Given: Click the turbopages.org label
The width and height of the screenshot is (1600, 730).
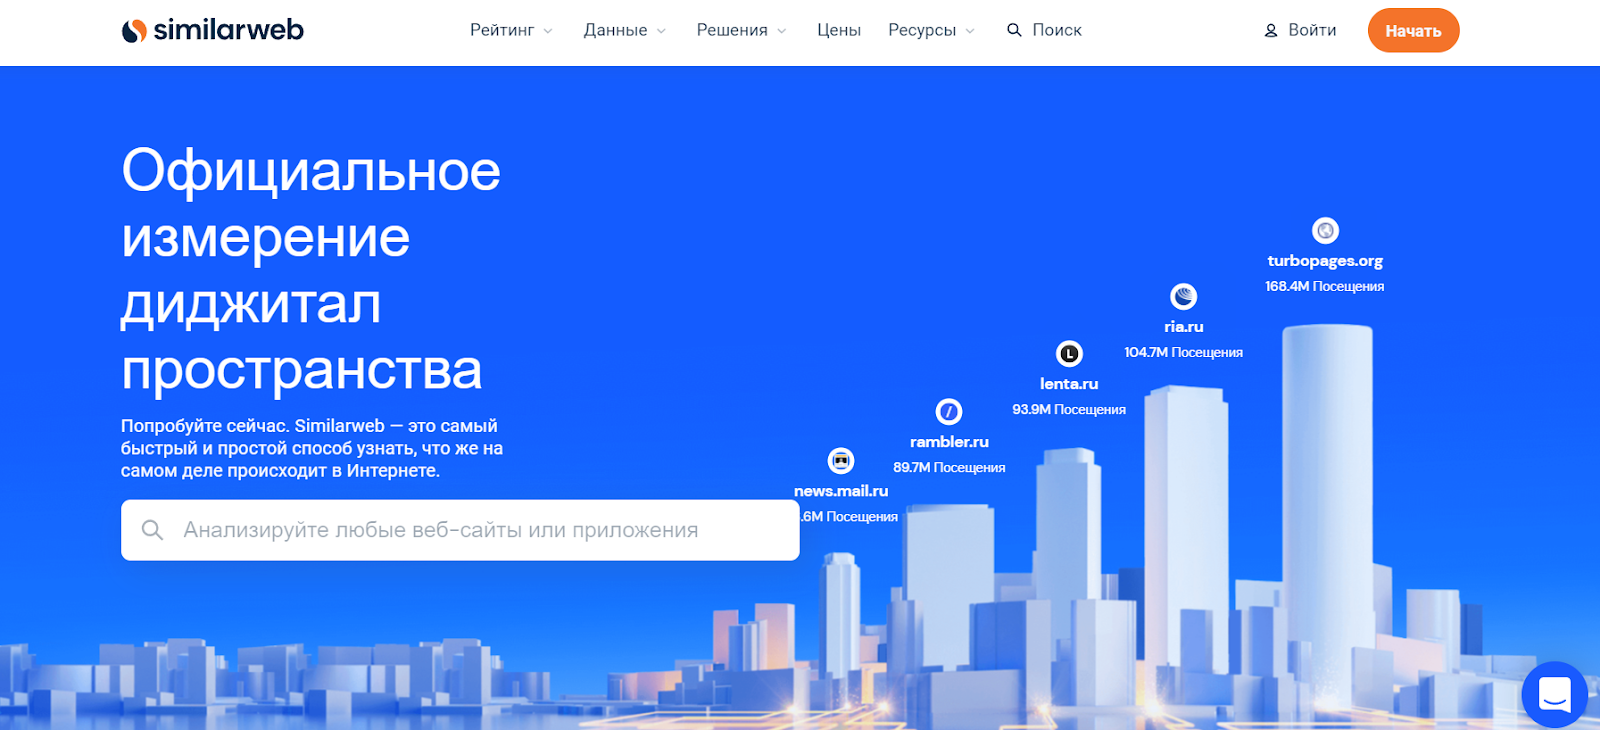Looking at the screenshot, I should coord(1325,261).
